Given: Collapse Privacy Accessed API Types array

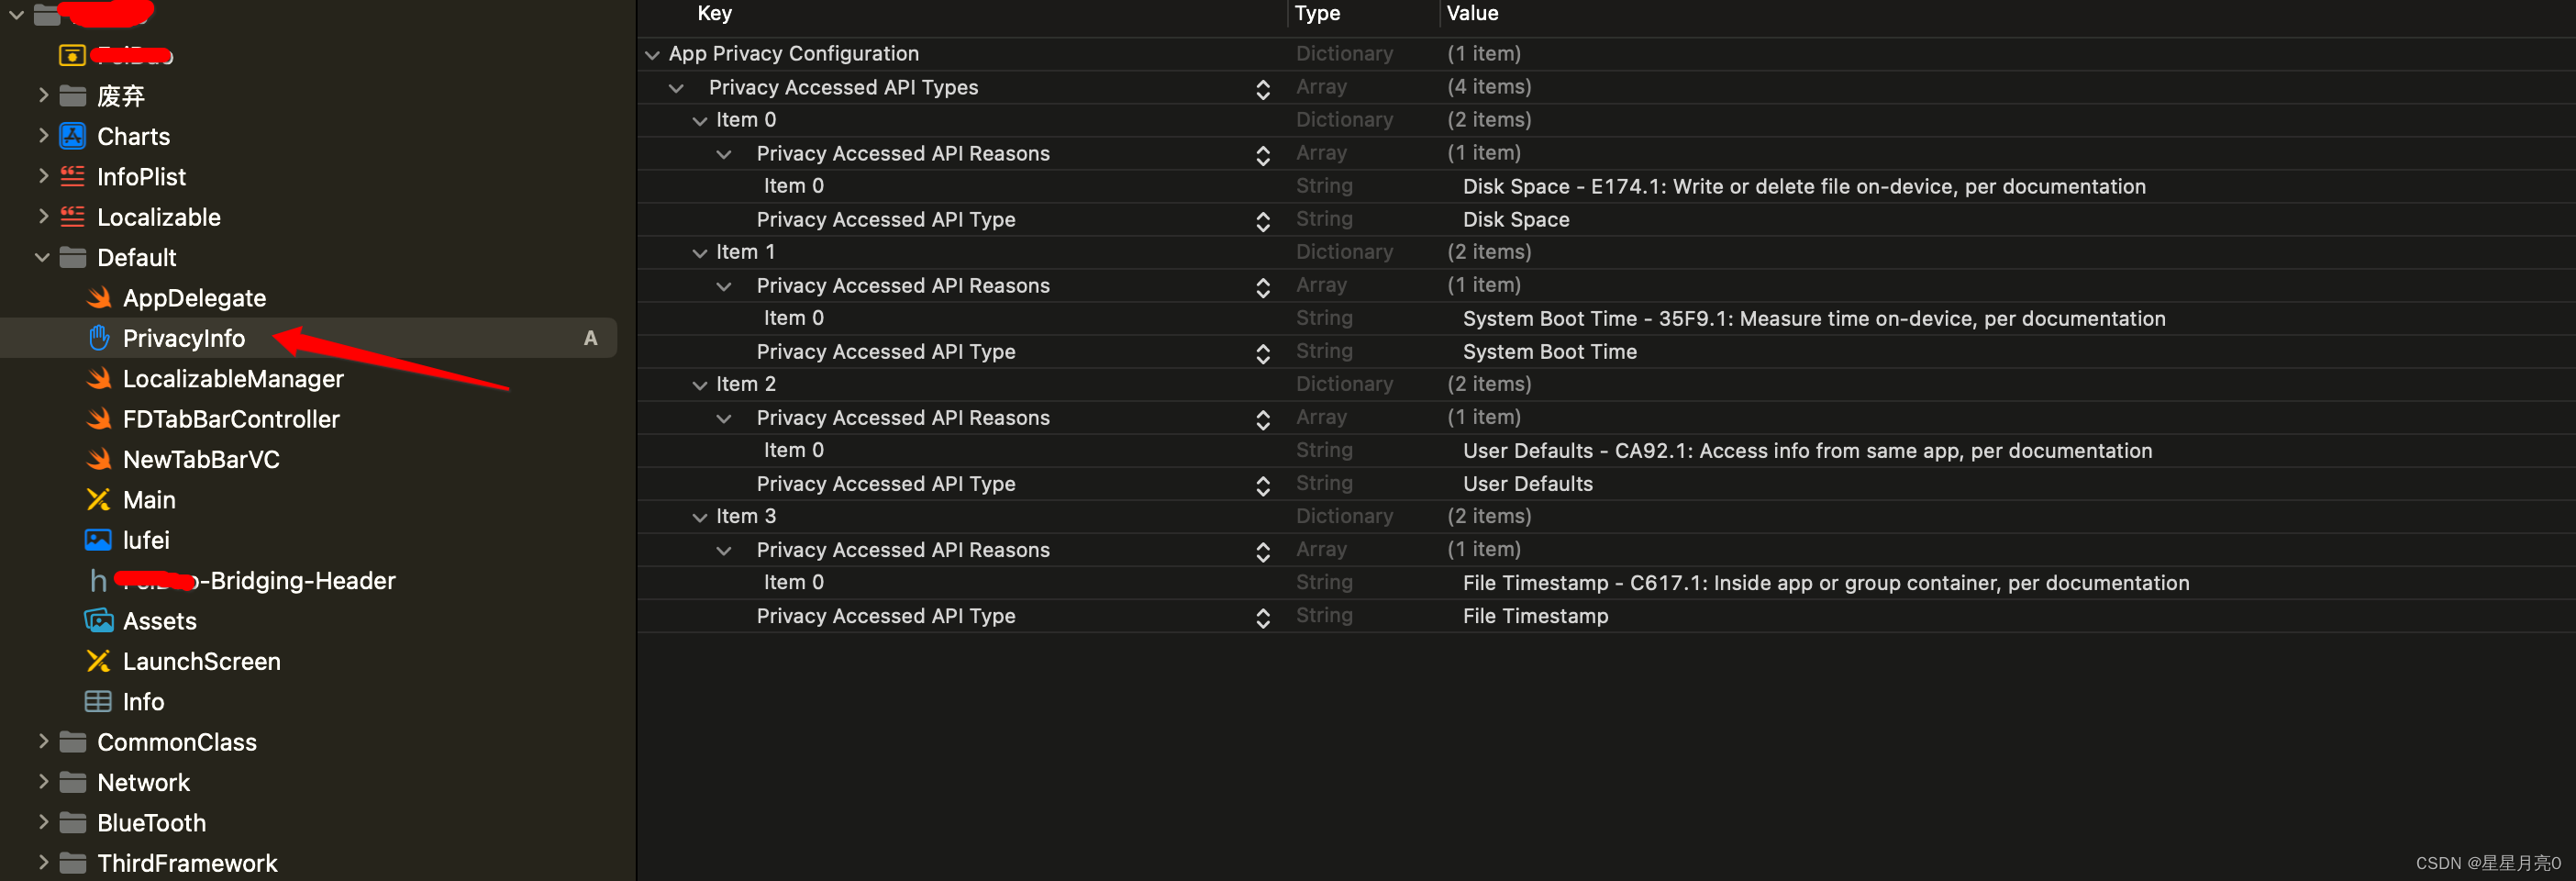Looking at the screenshot, I should pyautogui.click(x=677, y=88).
